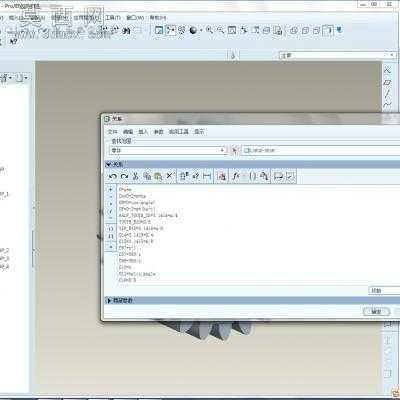Toggle spin center display icon

(x=171, y=30)
